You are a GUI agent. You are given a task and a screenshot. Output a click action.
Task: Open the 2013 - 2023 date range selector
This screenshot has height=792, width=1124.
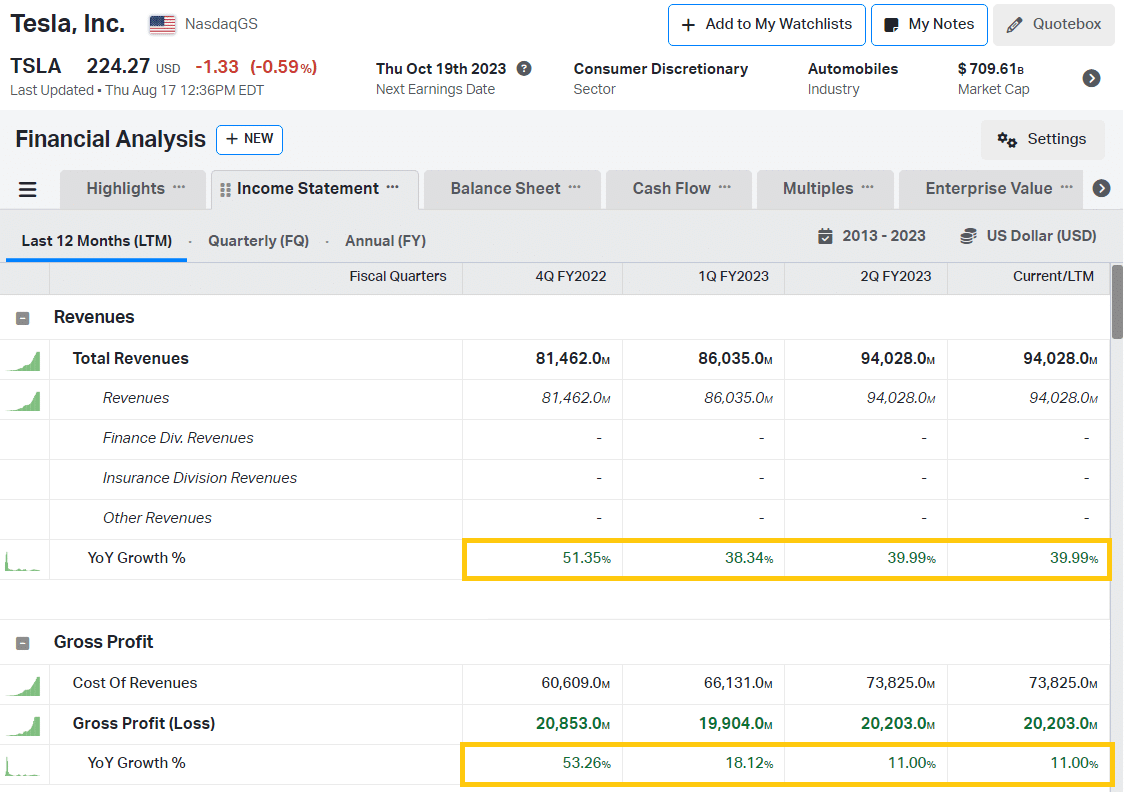tap(872, 237)
